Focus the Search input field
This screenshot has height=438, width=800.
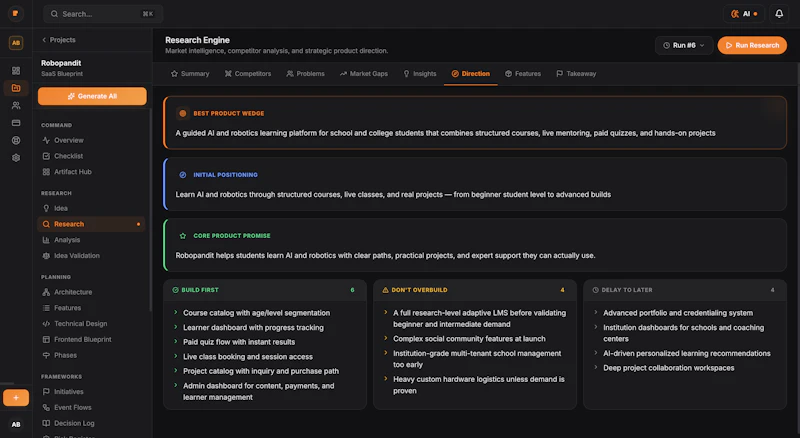pyautogui.click(x=103, y=14)
